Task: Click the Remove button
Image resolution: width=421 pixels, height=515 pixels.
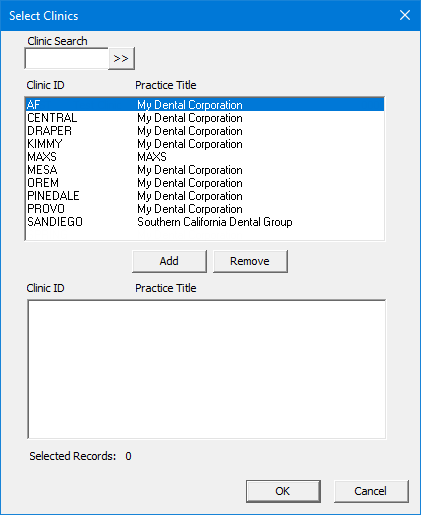Action: coord(250,261)
